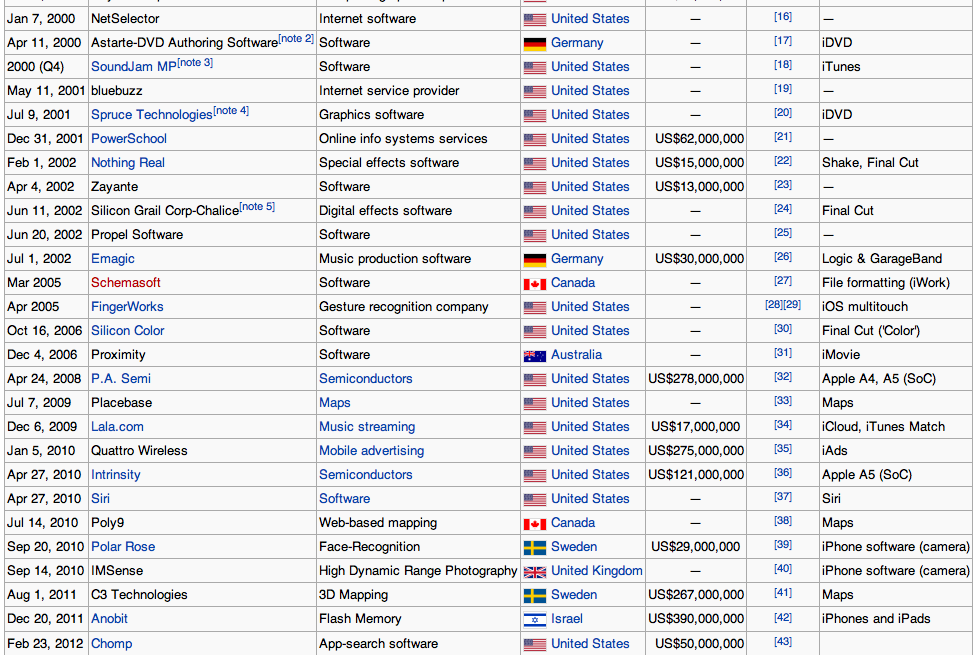Viewport: 977px width, 655px height.
Task: Open the Semiconductors link in the Intrinsity row
Action: [366, 474]
